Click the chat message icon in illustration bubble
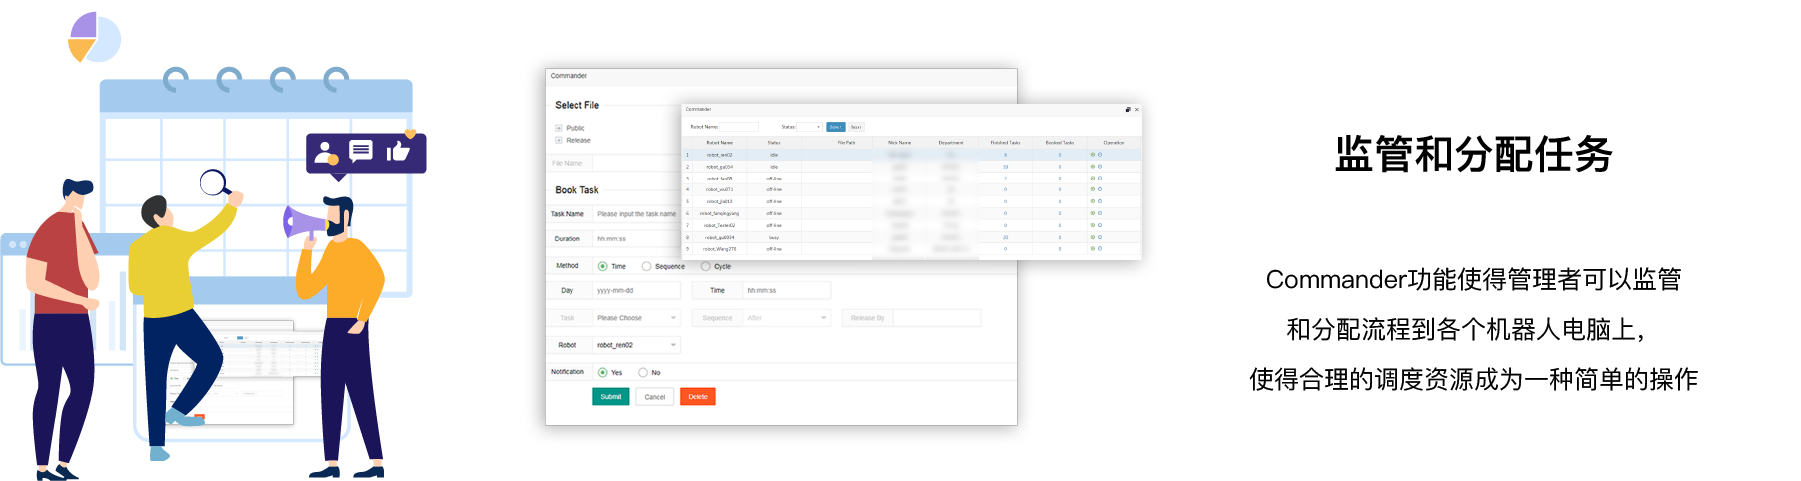Screen dimensions: 1801x481 click(x=361, y=151)
